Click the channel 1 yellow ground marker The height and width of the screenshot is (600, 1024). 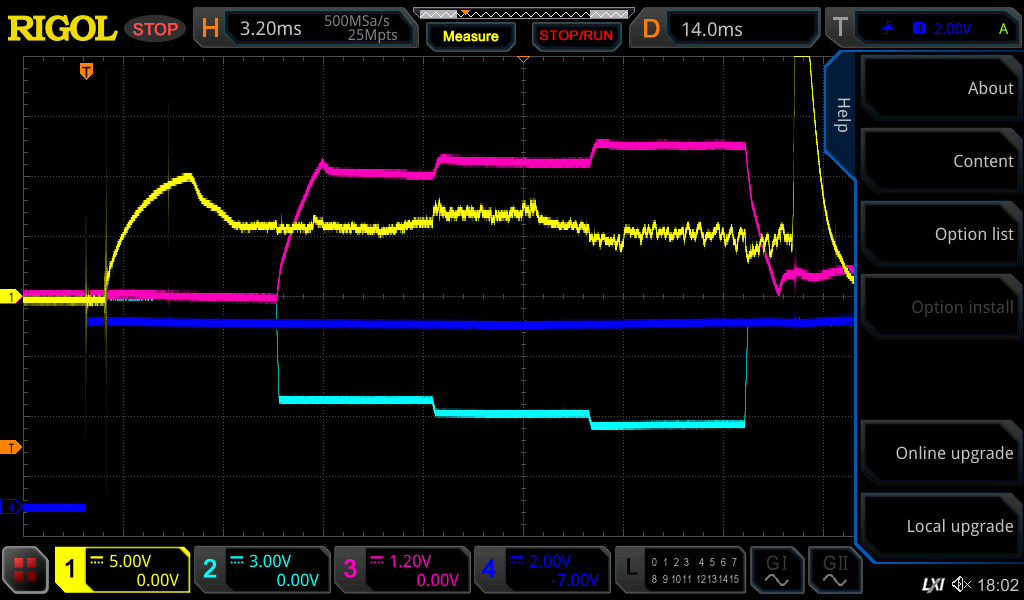coord(12,297)
